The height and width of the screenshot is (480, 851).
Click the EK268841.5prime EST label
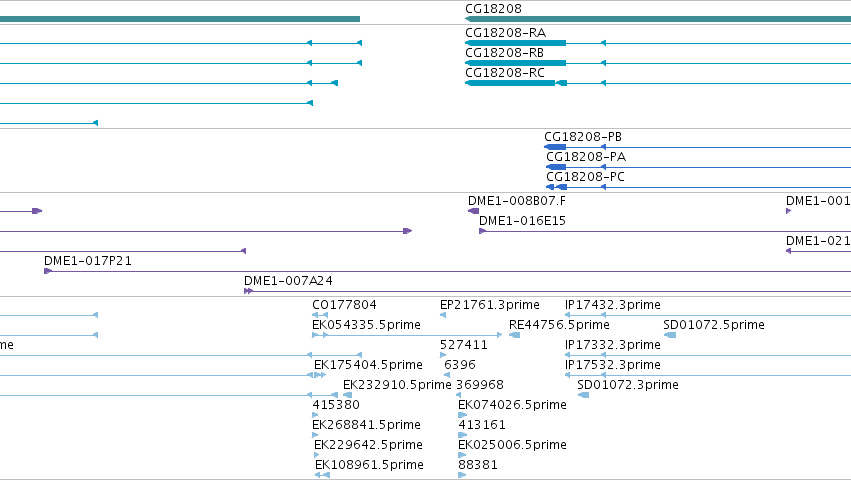tap(366, 426)
